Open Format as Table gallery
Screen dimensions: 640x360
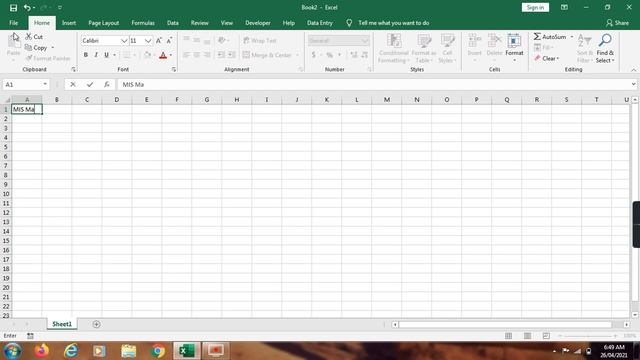click(424, 48)
